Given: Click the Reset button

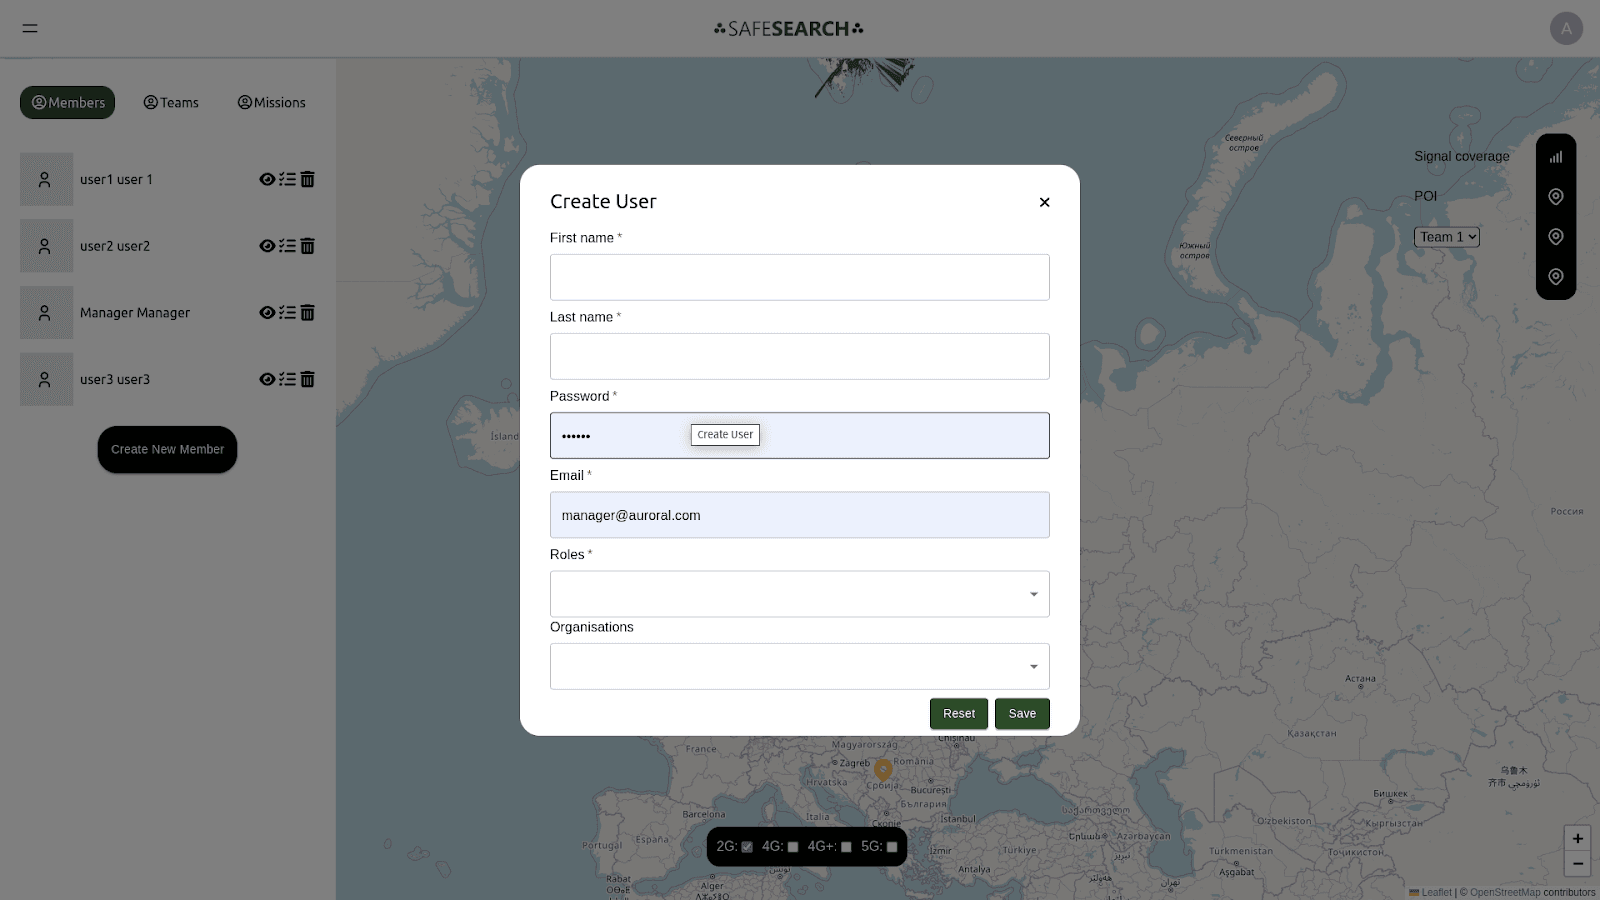Looking at the screenshot, I should point(958,714).
